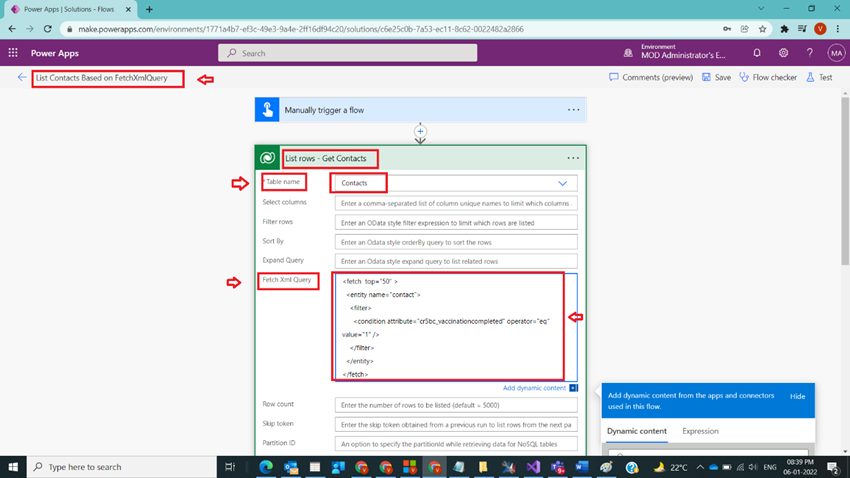Open a new browser tab
This screenshot has width=850, height=478.
(x=149, y=9)
